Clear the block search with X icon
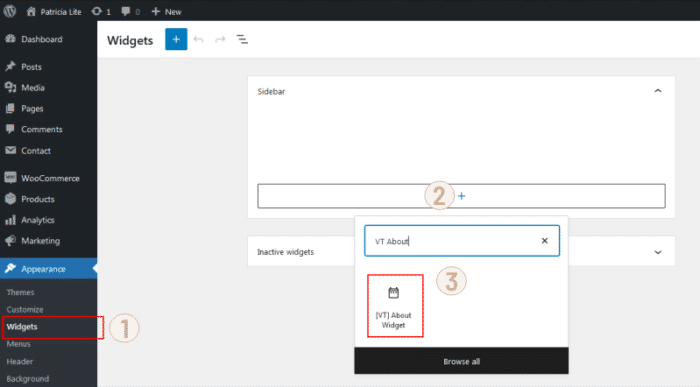Viewport: 700px width, 387px height. tap(544, 241)
